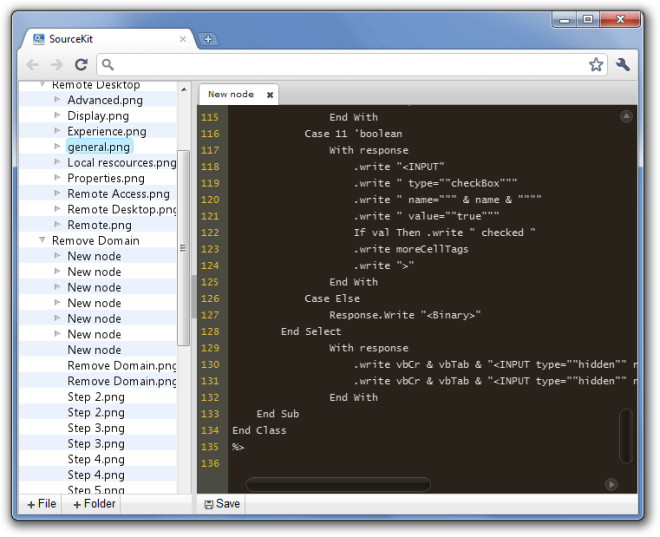Click the 'Response.Write "<Binary>"' line
This screenshot has width=660, height=537.
tap(405, 315)
